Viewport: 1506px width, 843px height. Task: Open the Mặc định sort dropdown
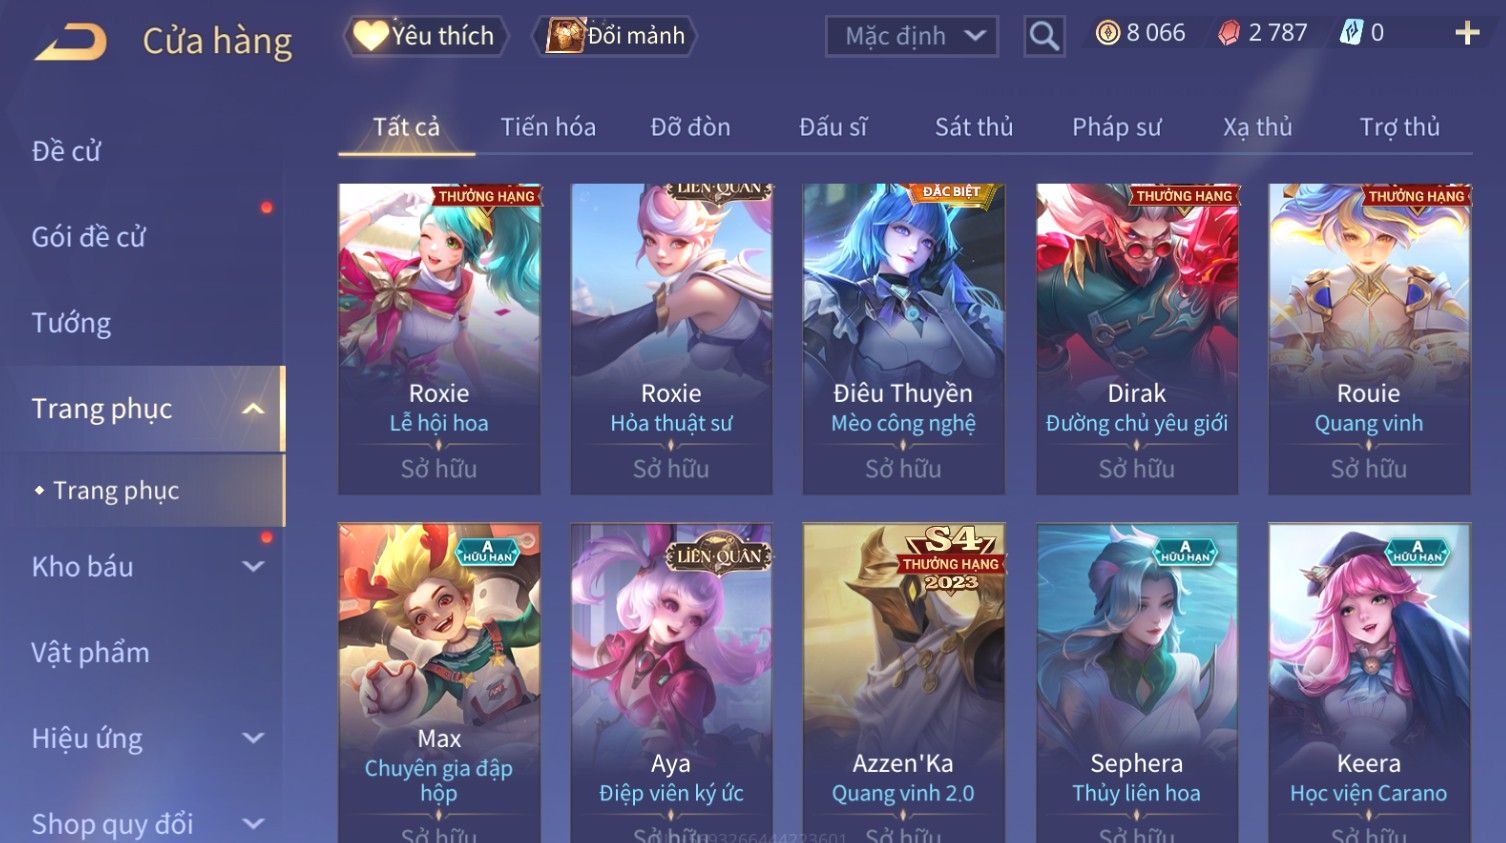click(911, 37)
